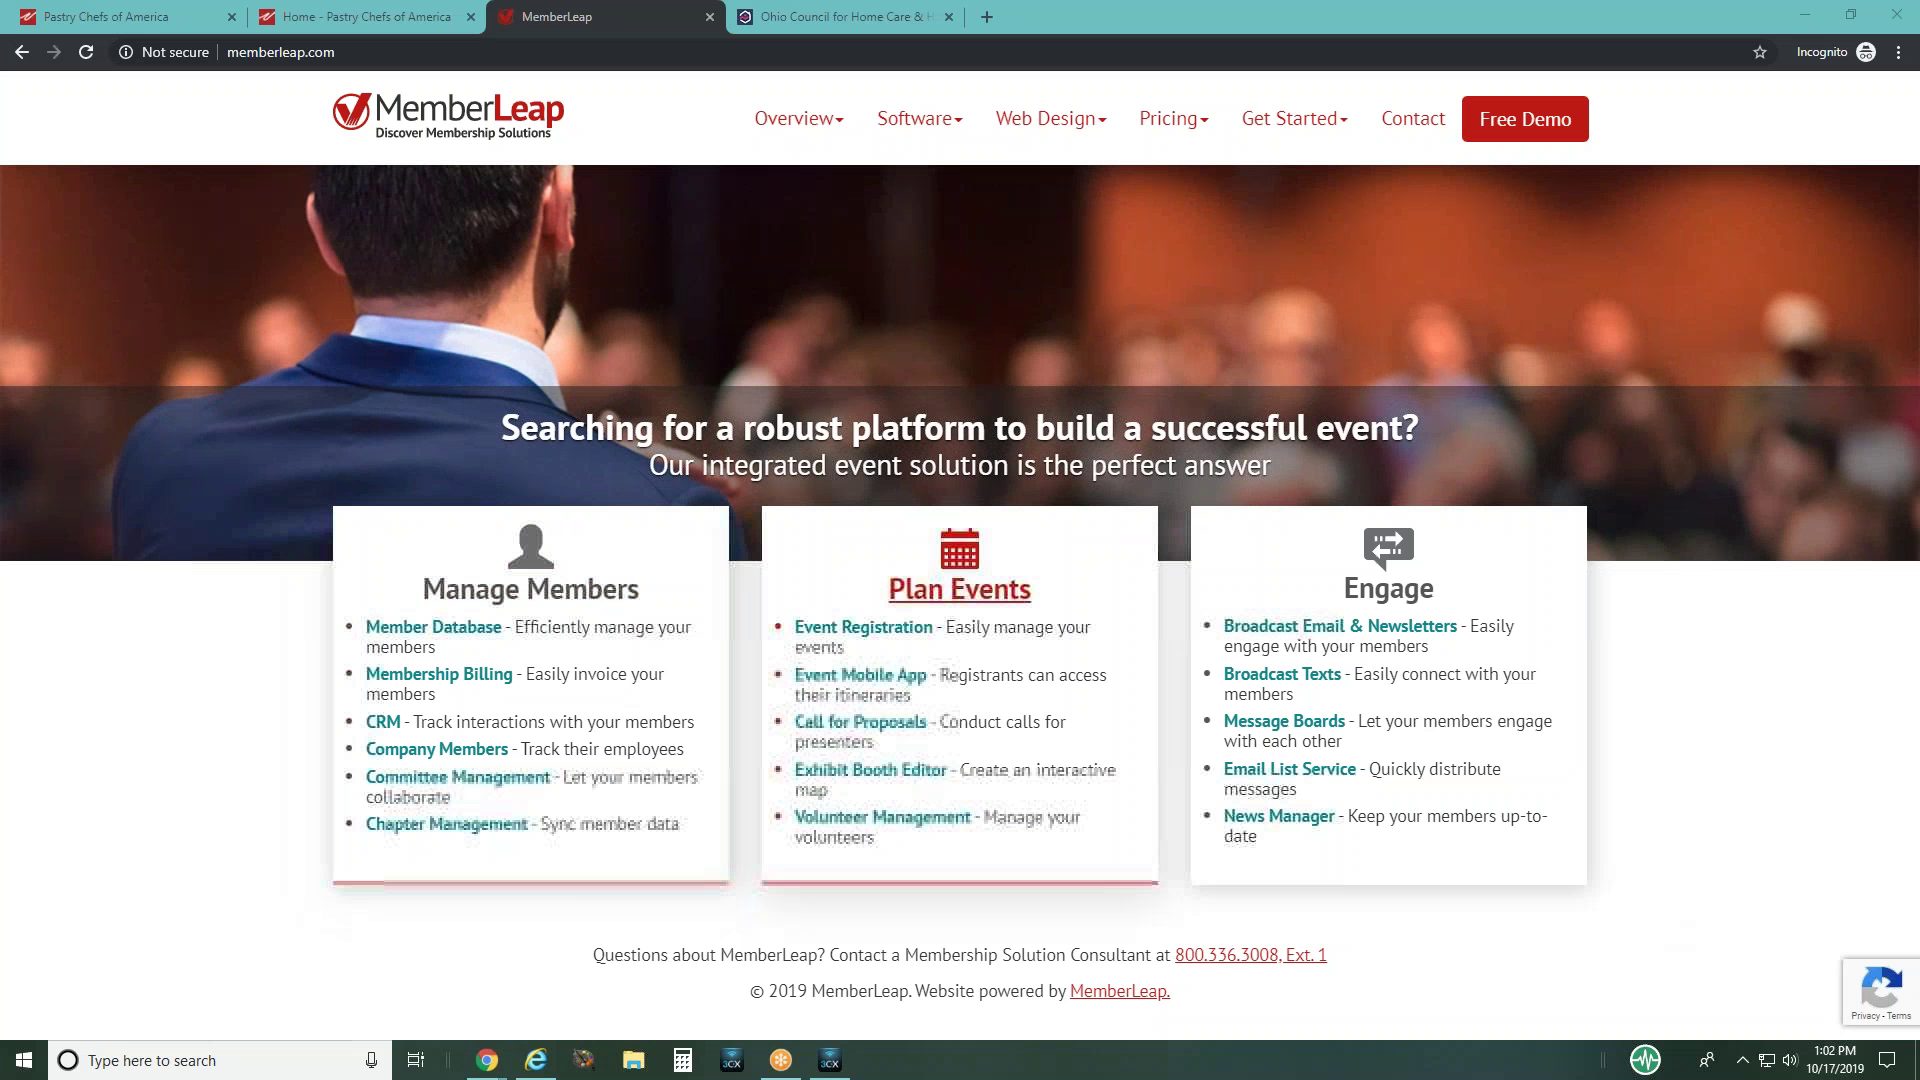This screenshot has height=1080, width=1920.
Task: Open the News Manager link
Action: click(x=1279, y=816)
